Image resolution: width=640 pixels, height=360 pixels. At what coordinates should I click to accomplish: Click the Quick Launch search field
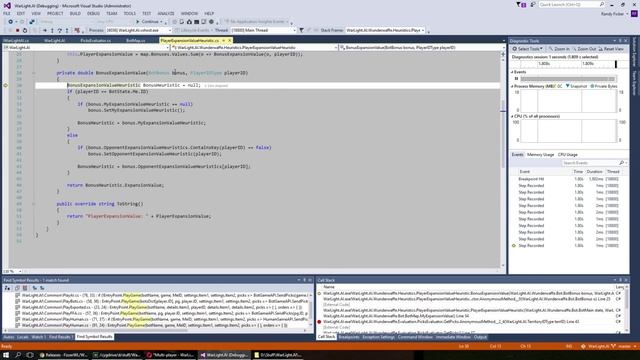click(x=571, y=4)
